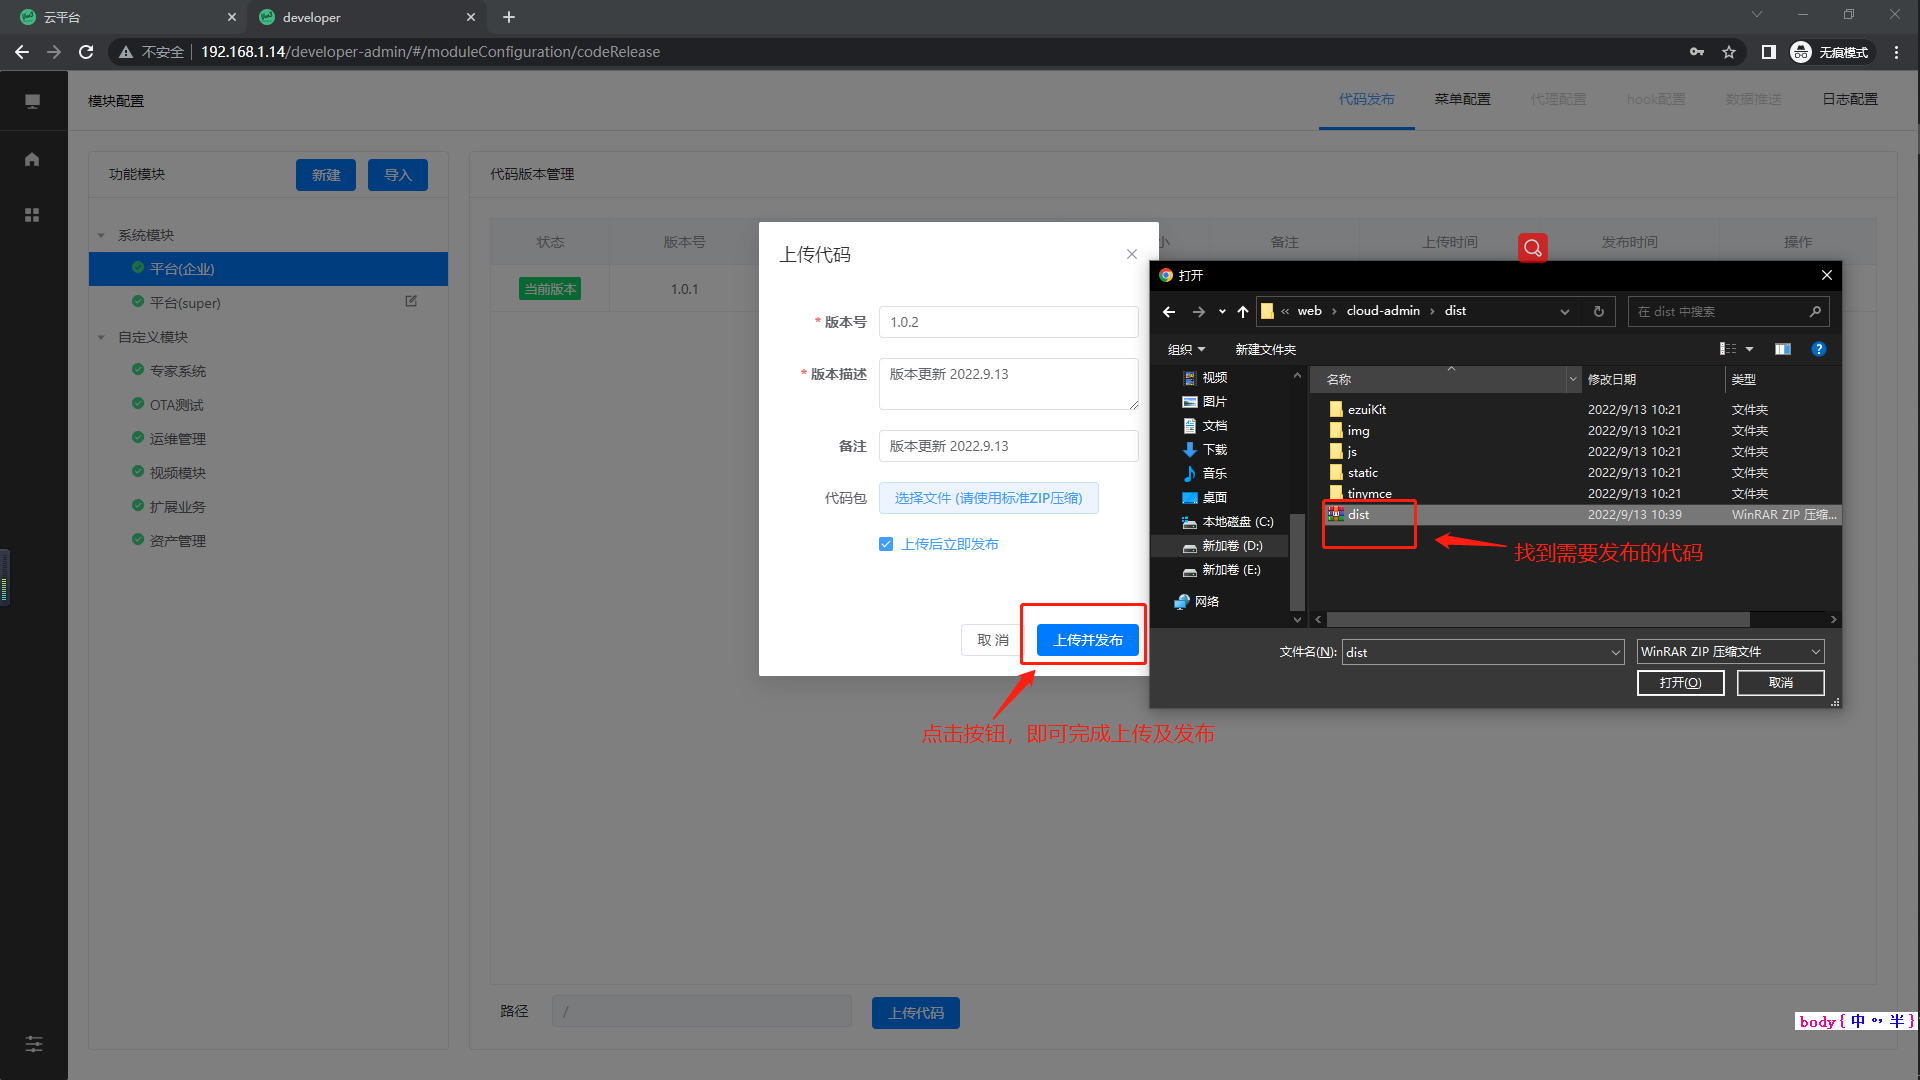Open the home icon in left sidebar

(x=32, y=159)
